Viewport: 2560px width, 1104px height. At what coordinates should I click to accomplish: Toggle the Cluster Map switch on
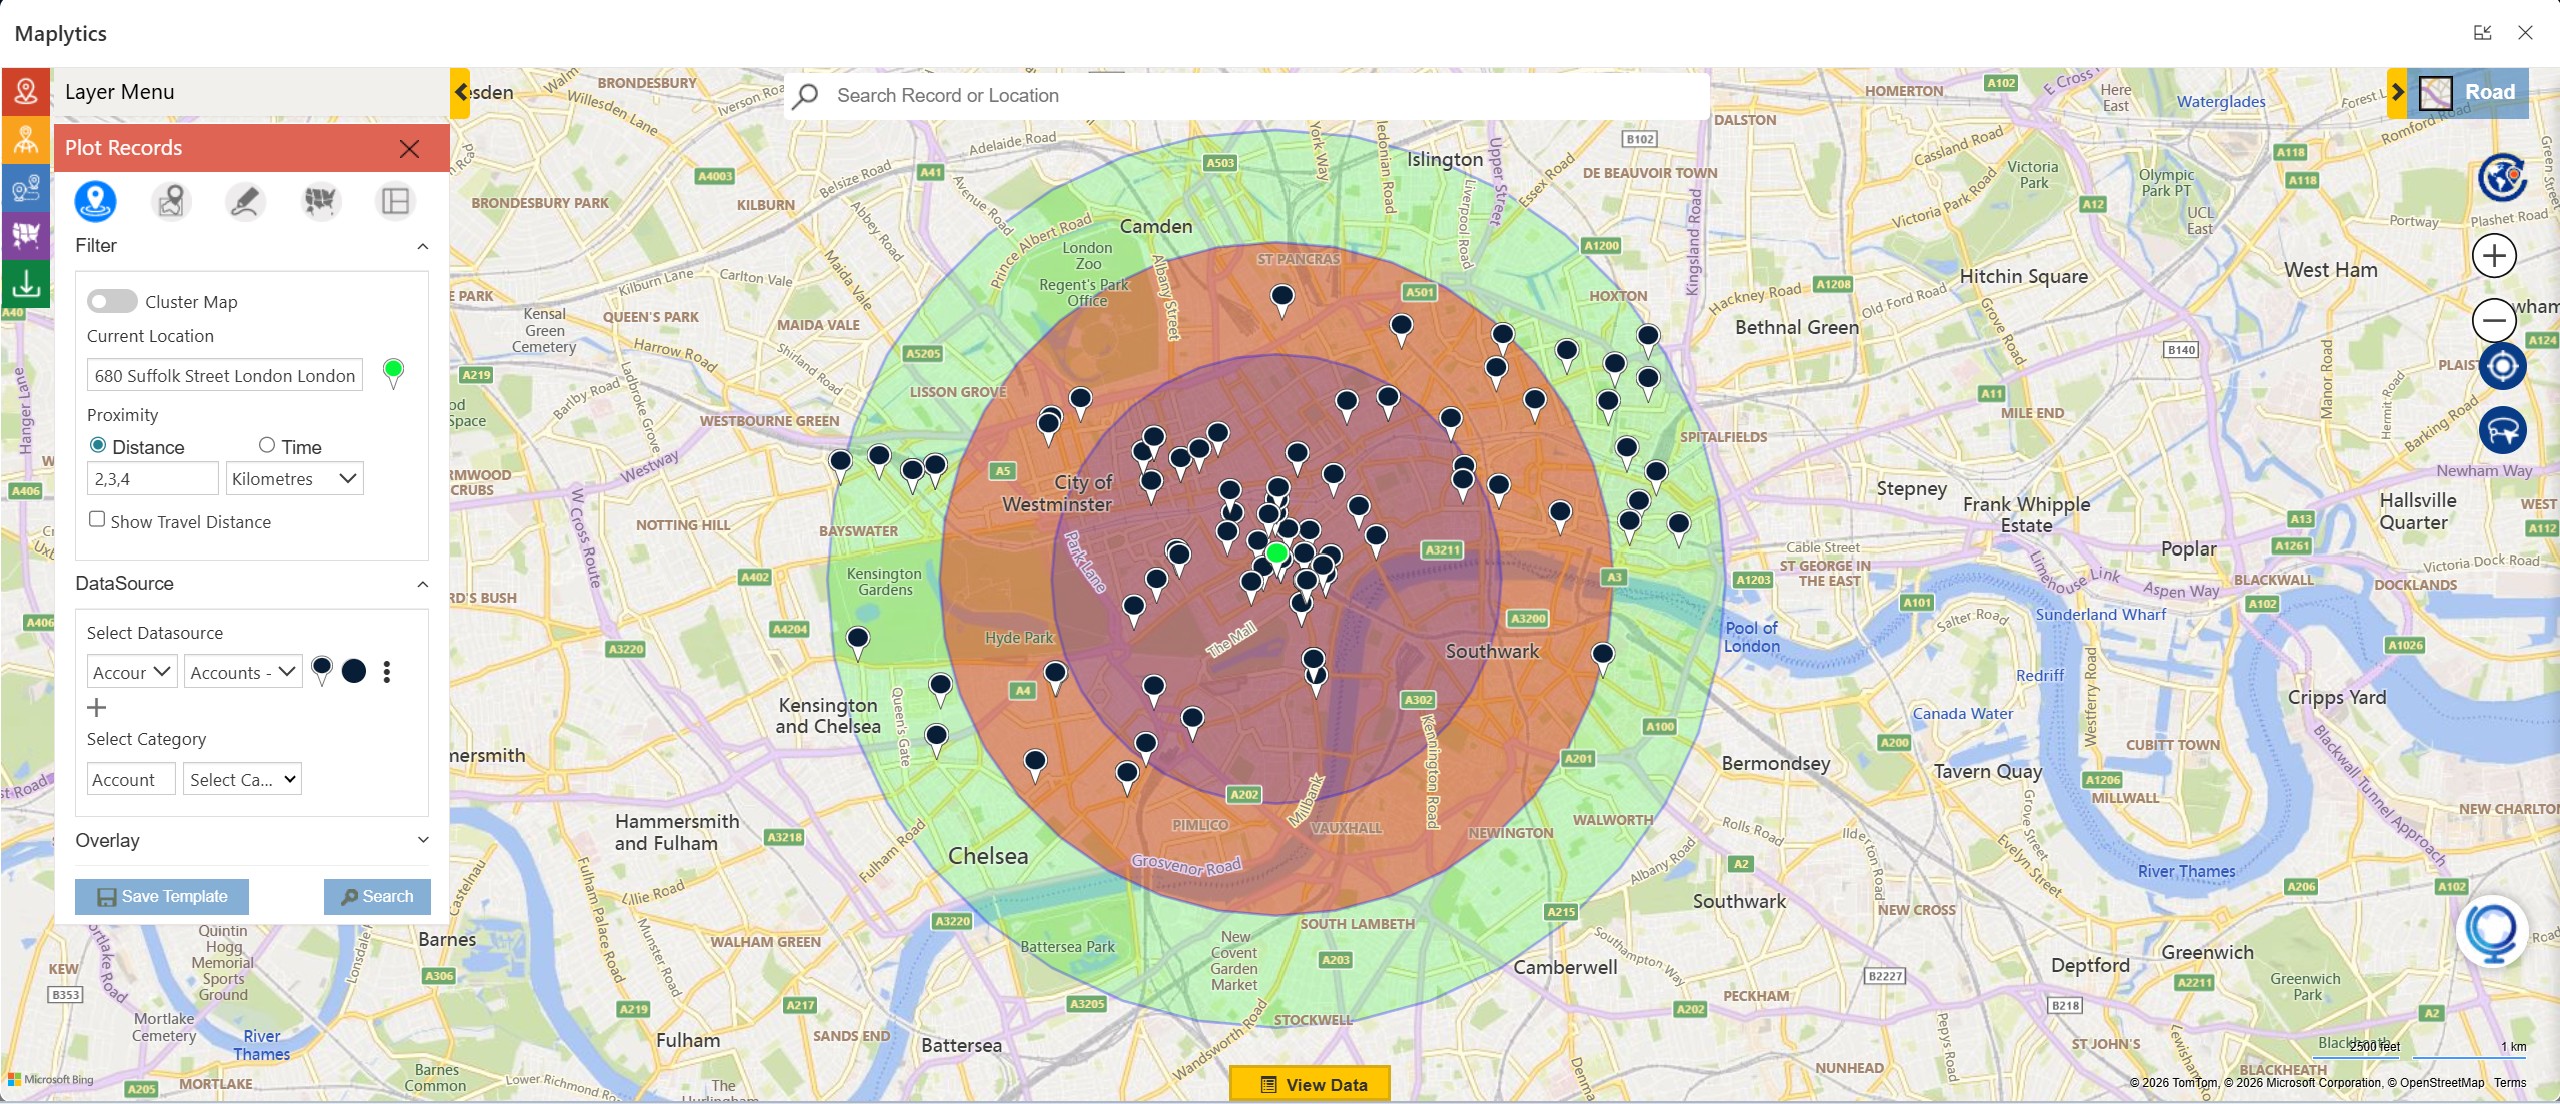point(112,300)
